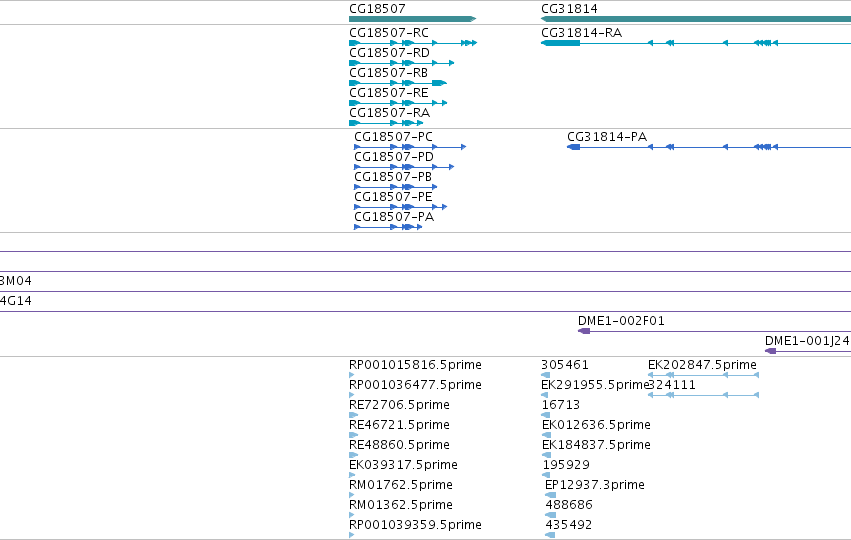Click CG18507-PC protein label
The width and height of the screenshot is (851, 540).
(393, 137)
